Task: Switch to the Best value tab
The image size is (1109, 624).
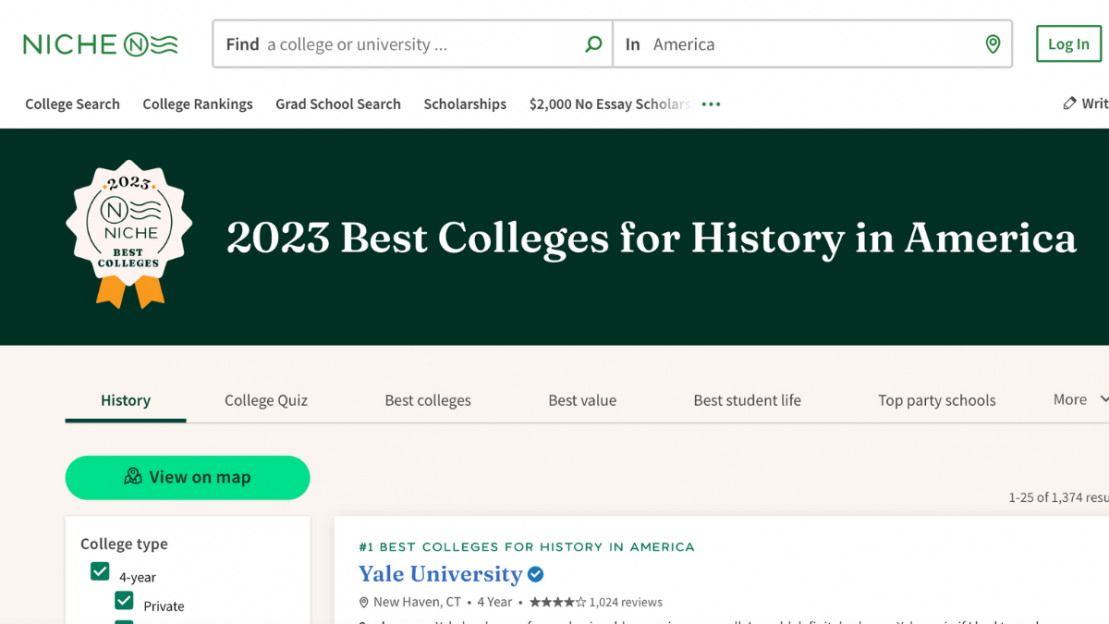Action: click(582, 399)
